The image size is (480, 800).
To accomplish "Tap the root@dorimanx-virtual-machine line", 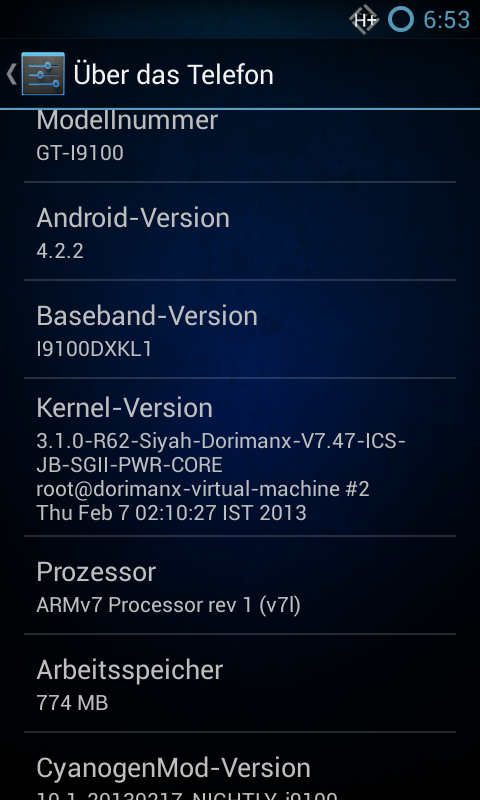I will pos(203,489).
